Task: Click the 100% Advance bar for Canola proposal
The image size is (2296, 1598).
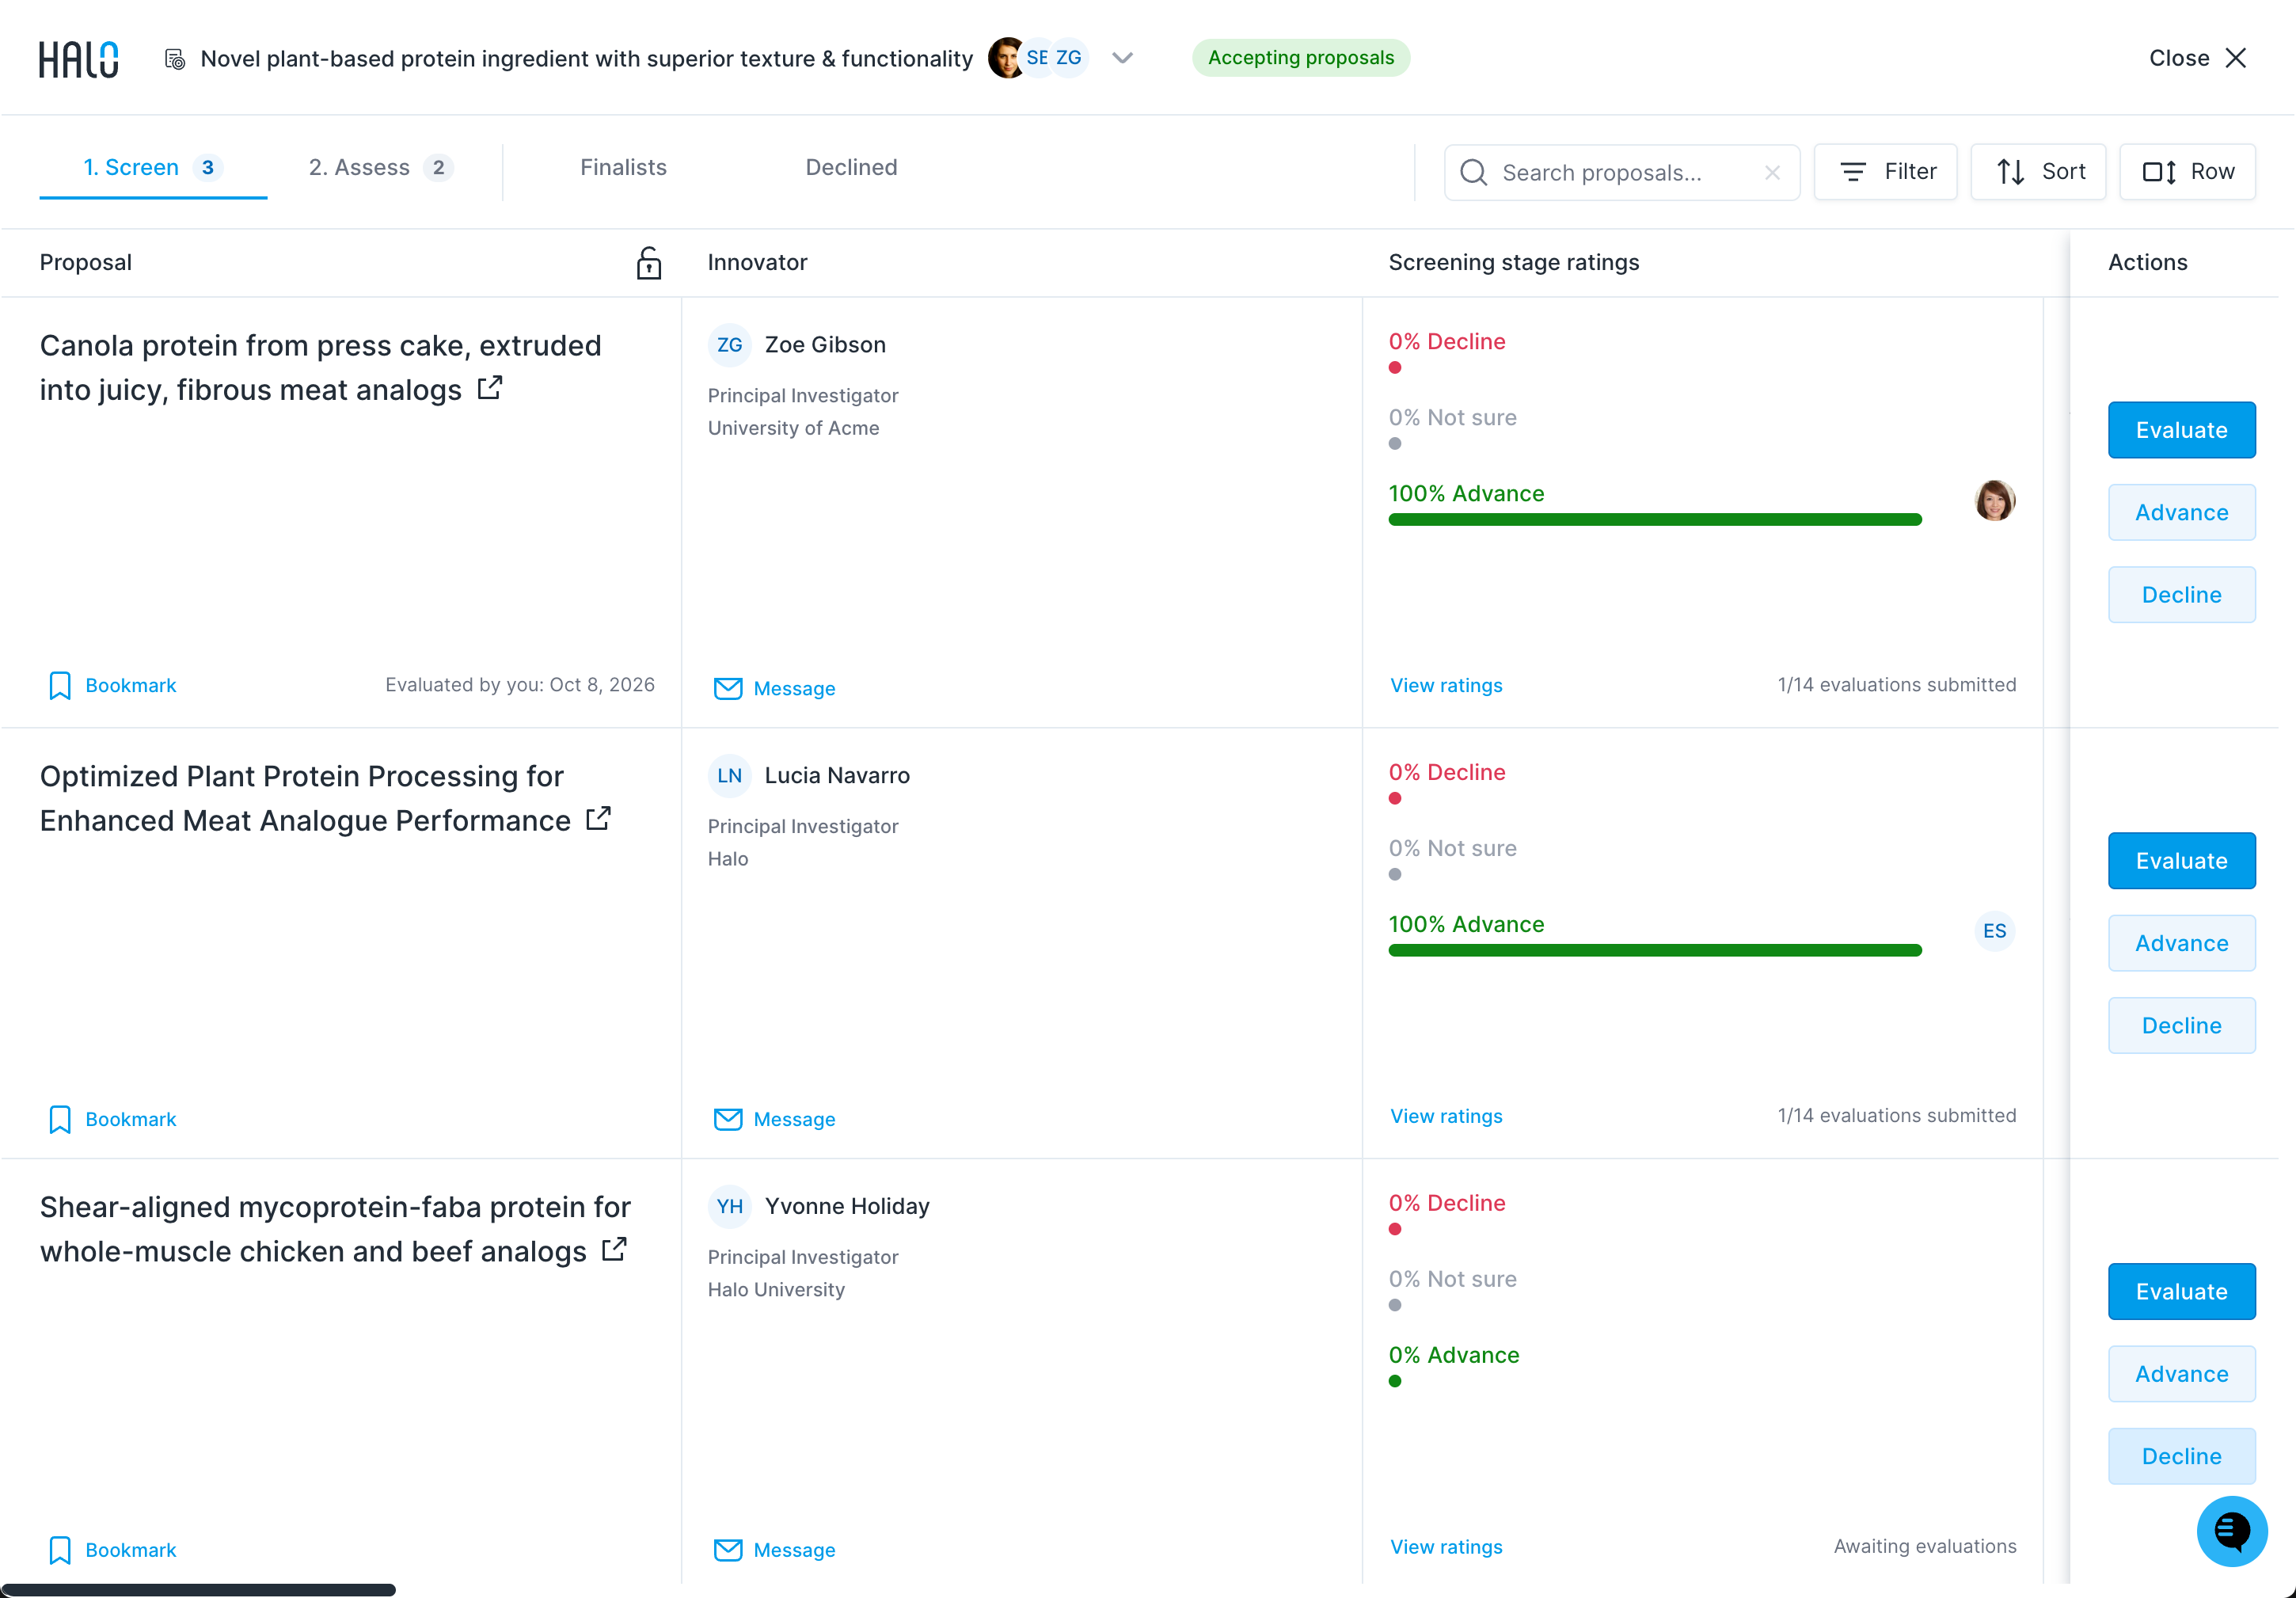Action: 1655,519
